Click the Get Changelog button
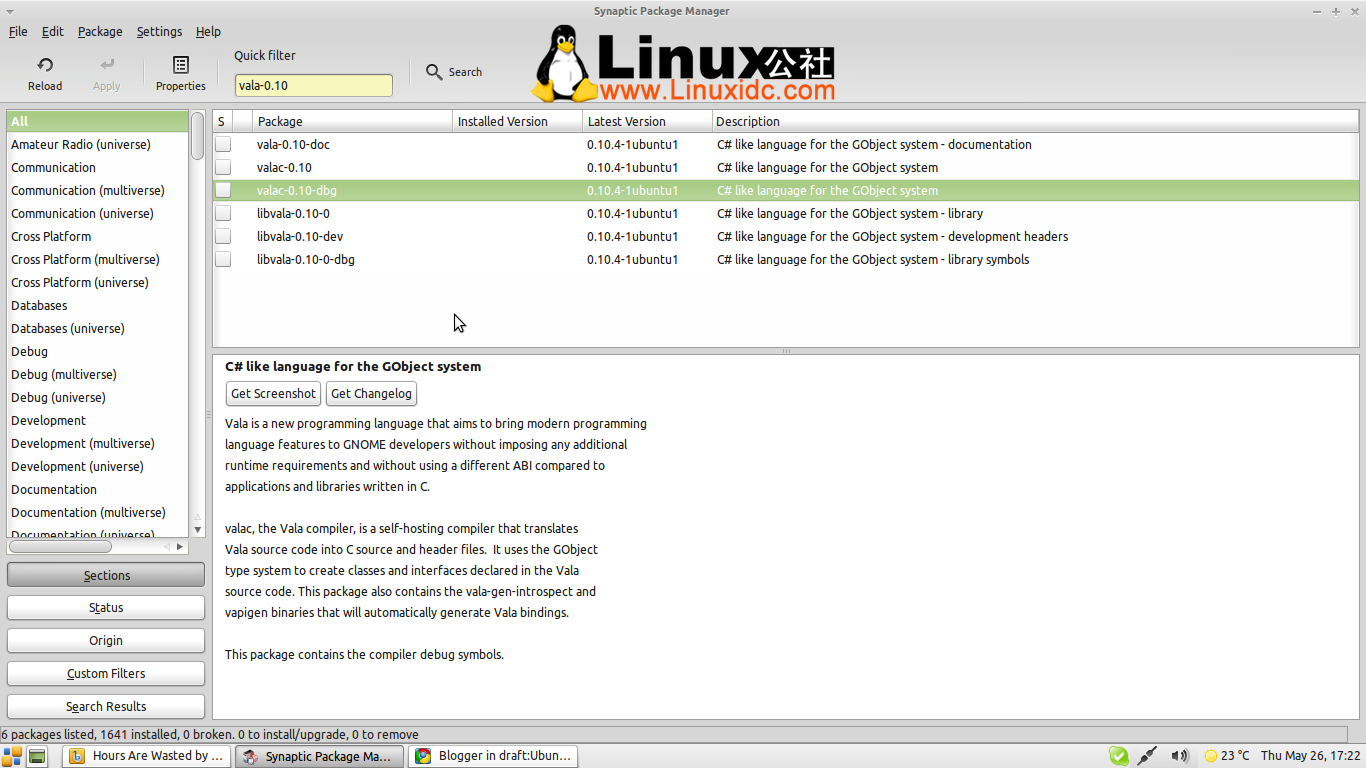This screenshot has height=768, width=1366. [x=371, y=394]
